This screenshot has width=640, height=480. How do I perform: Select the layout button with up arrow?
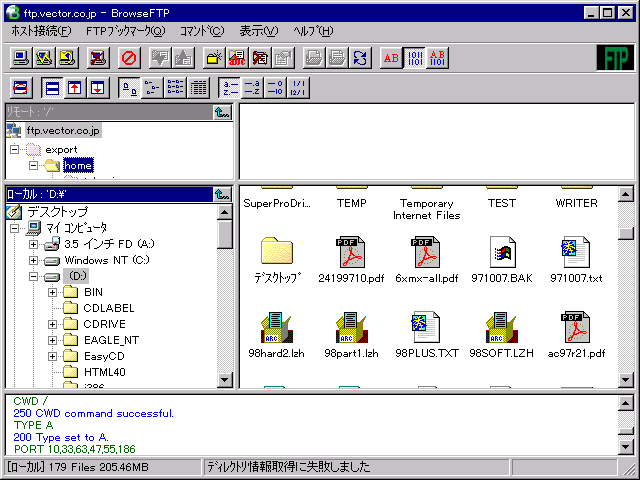click(x=75, y=88)
